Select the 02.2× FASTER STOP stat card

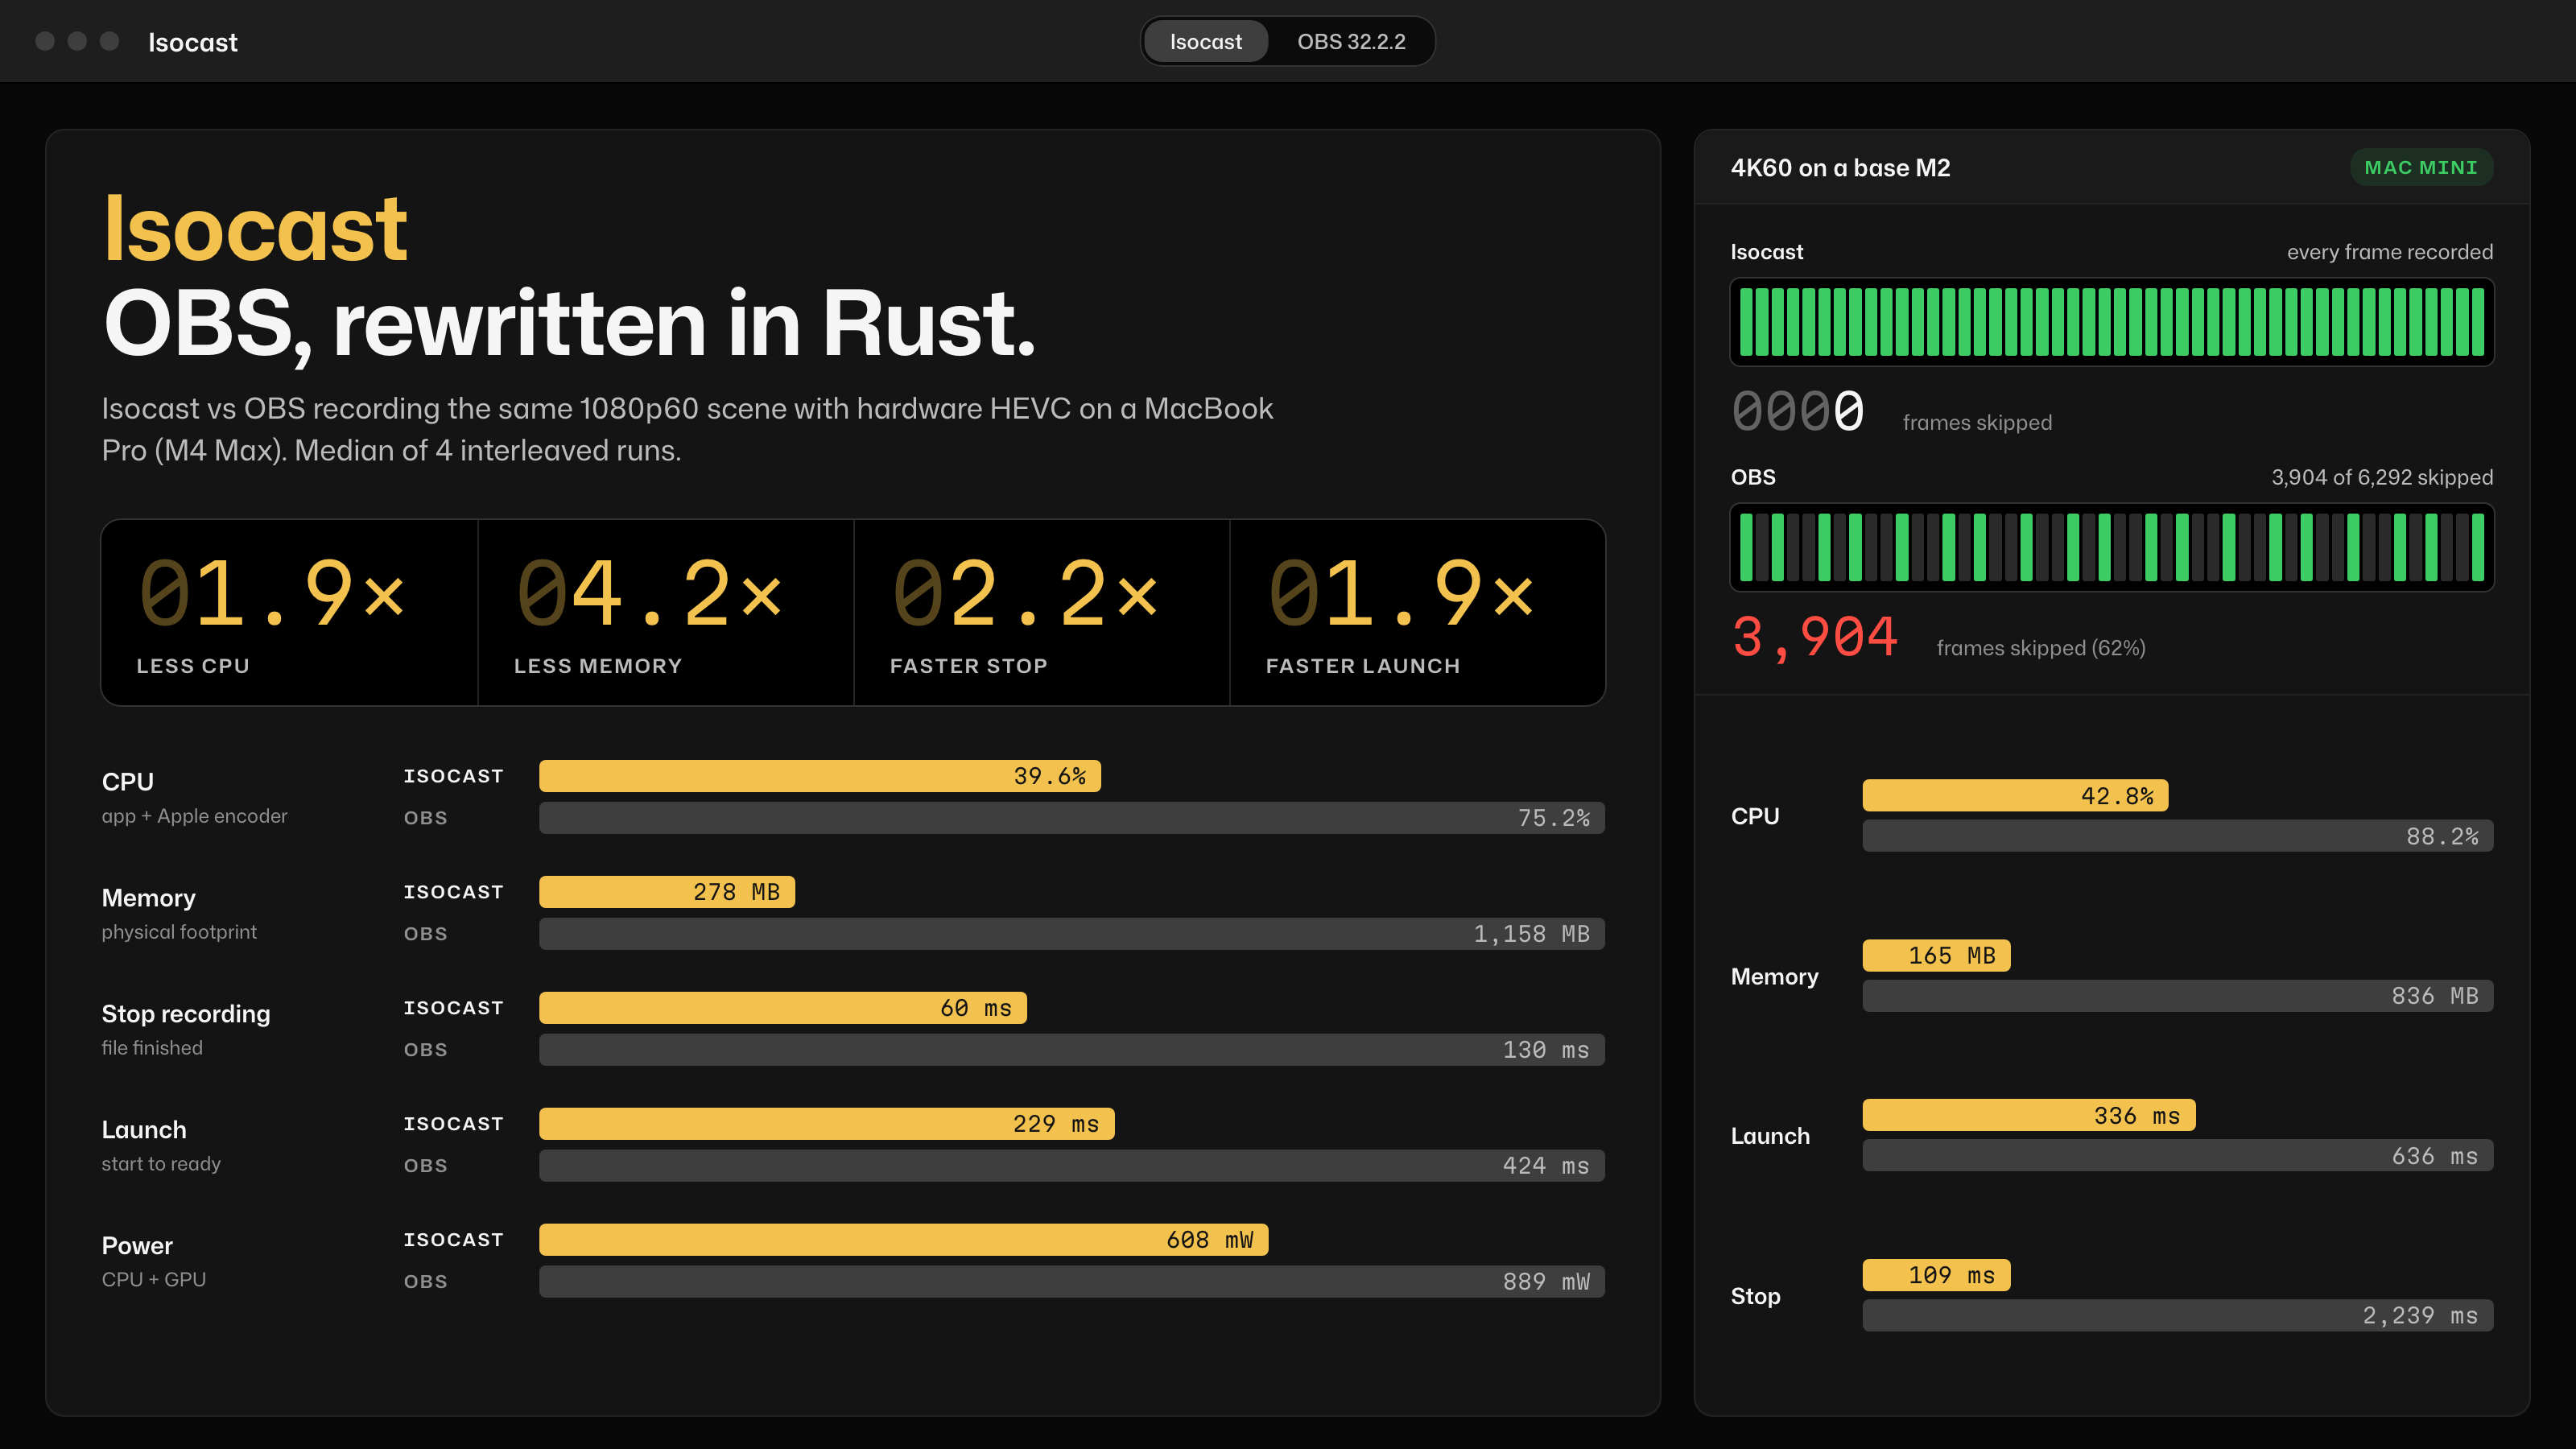(1042, 612)
